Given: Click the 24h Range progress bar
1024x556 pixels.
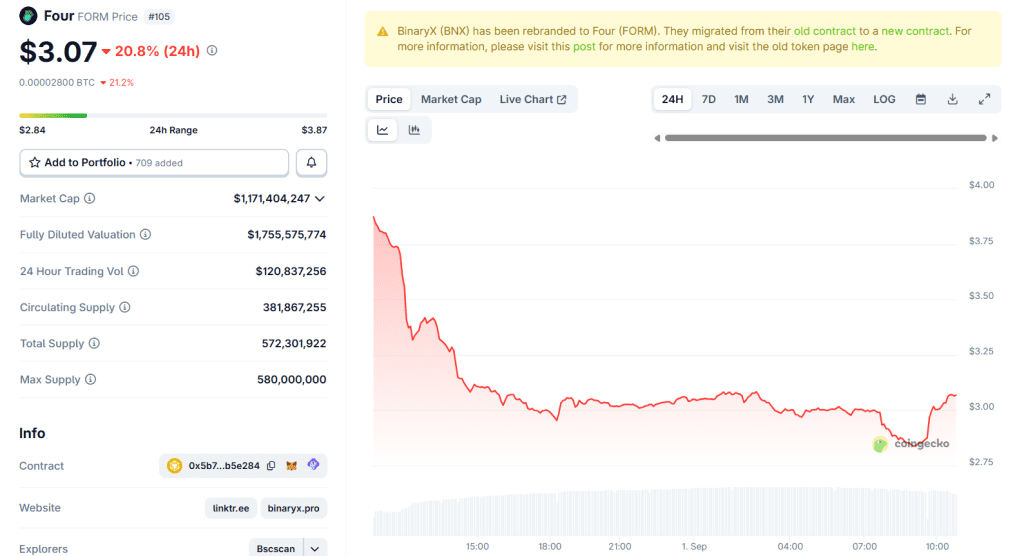Looking at the screenshot, I should pyautogui.click(x=173, y=116).
